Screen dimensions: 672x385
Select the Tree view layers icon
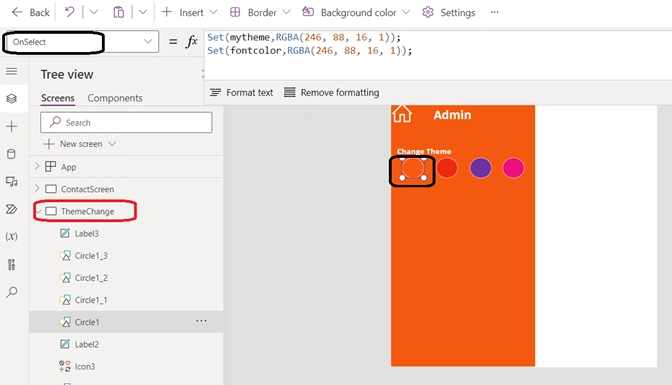click(12, 99)
